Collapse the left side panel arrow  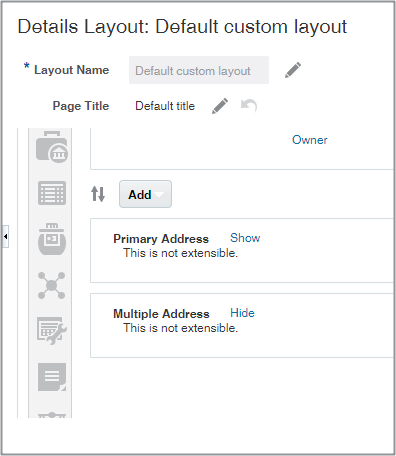(x=5, y=236)
